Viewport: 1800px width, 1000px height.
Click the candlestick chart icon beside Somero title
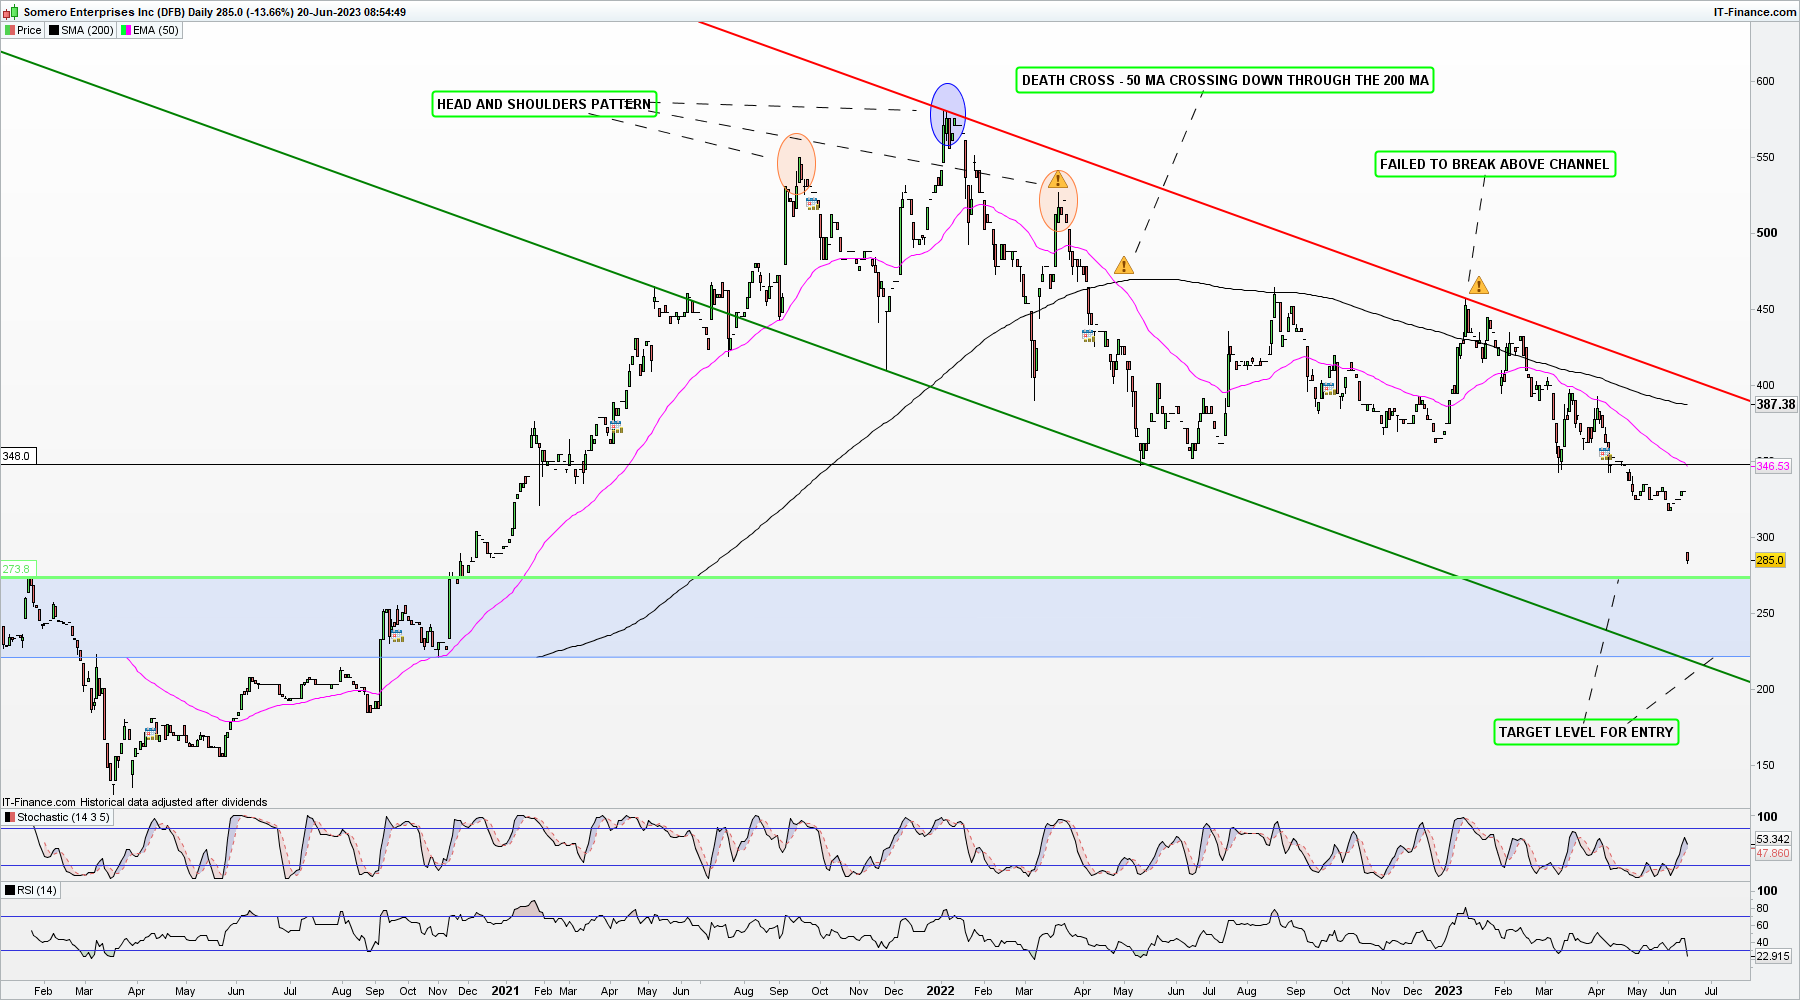click(x=10, y=12)
